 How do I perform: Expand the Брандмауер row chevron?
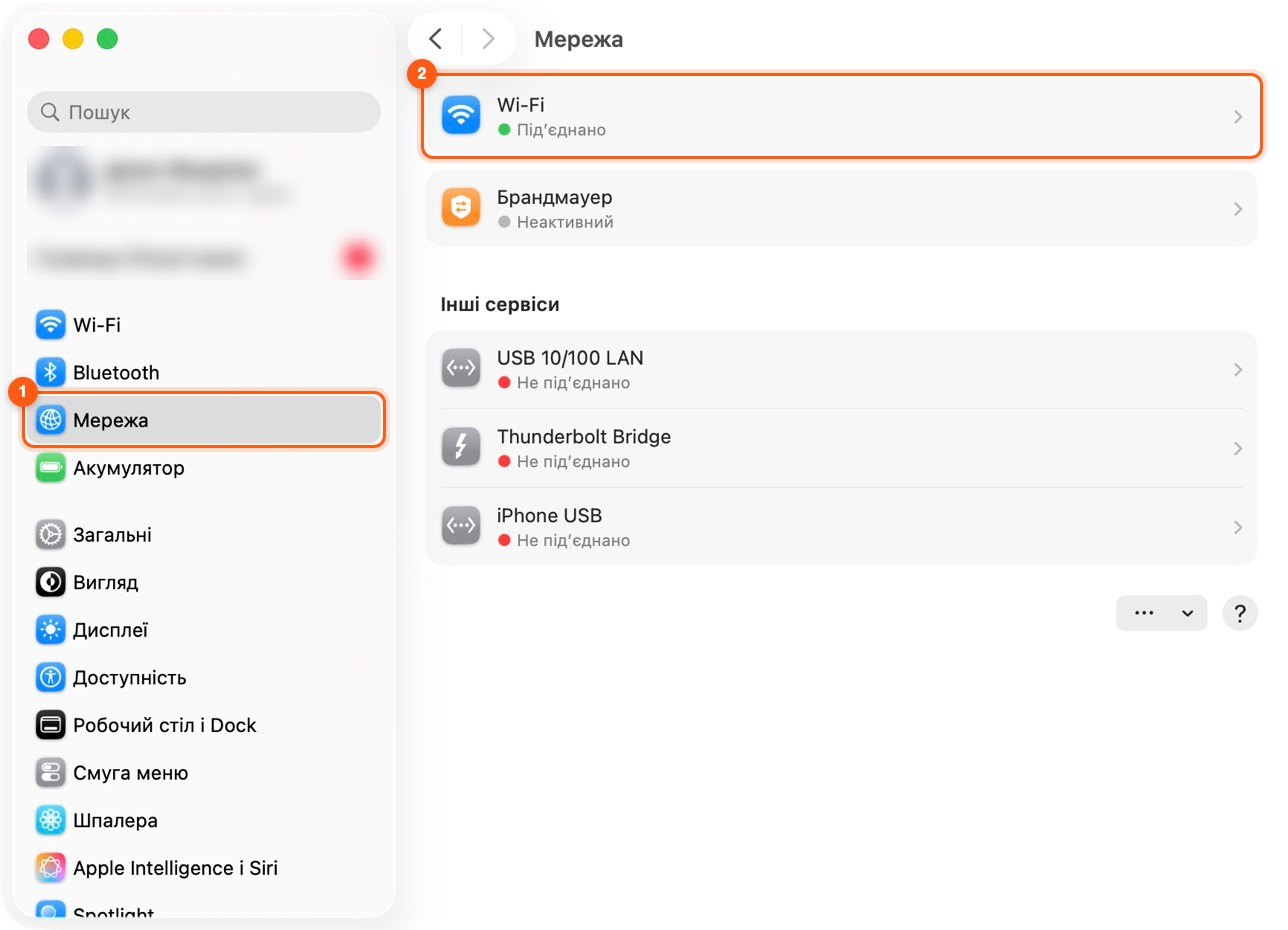[x=1238, y=209]
